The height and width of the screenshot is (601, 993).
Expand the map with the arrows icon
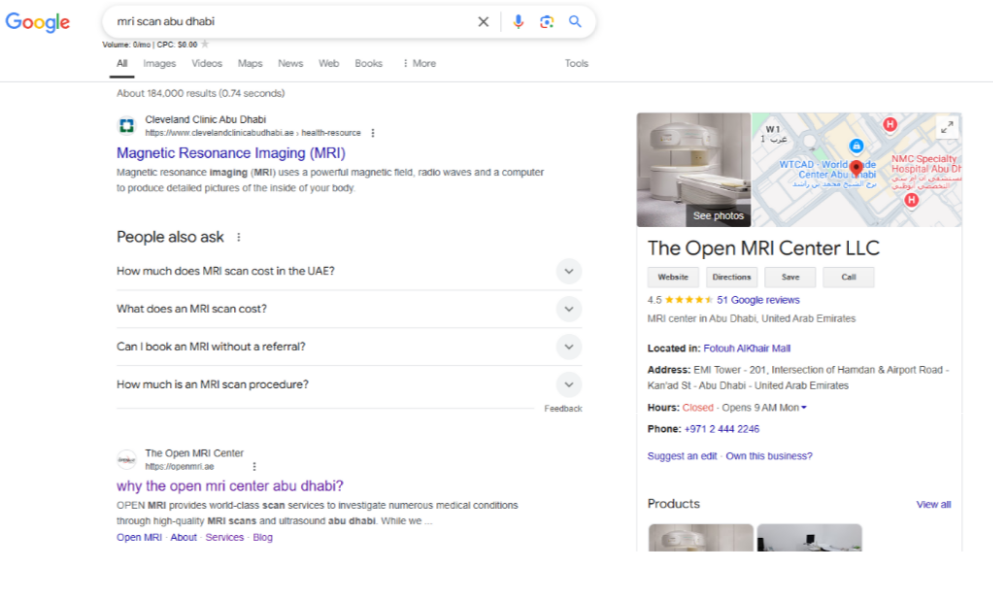tap(947, 128)
